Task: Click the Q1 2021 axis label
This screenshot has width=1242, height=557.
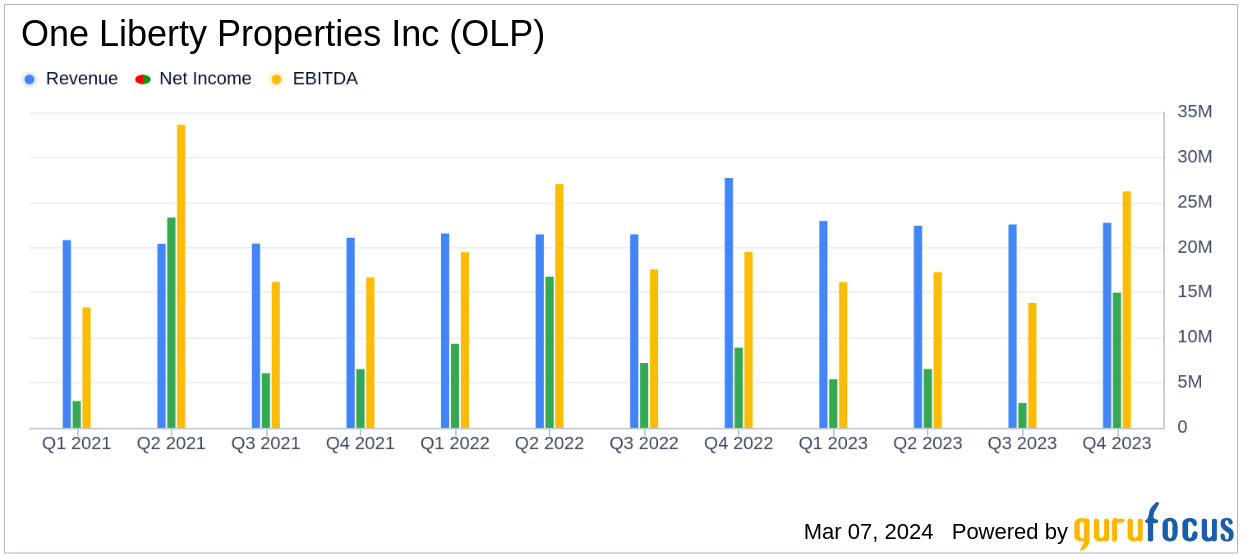Action: click(77, 443)
